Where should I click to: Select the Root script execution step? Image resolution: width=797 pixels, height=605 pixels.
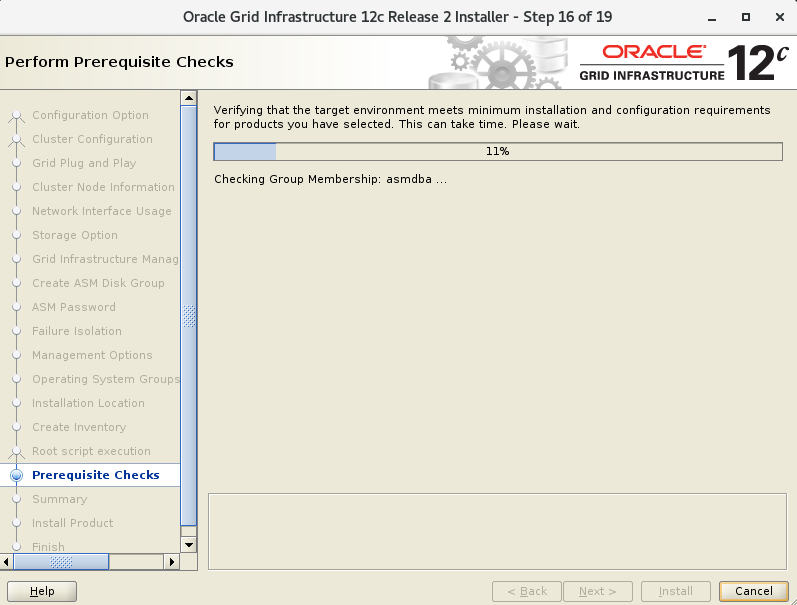tap(91, 451)
